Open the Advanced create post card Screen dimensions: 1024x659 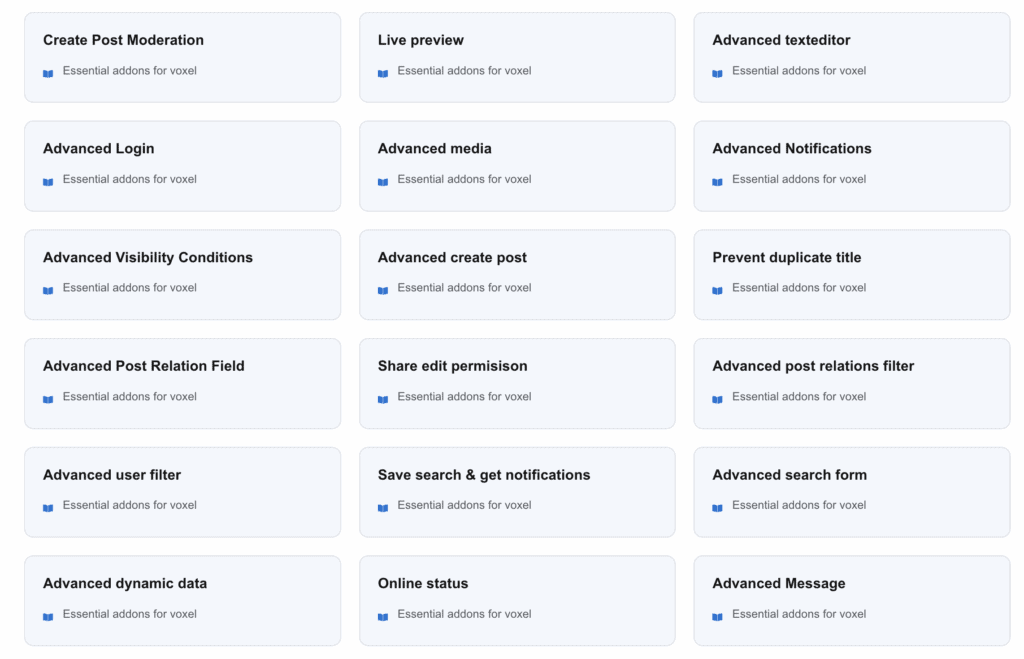click(452, 258)
